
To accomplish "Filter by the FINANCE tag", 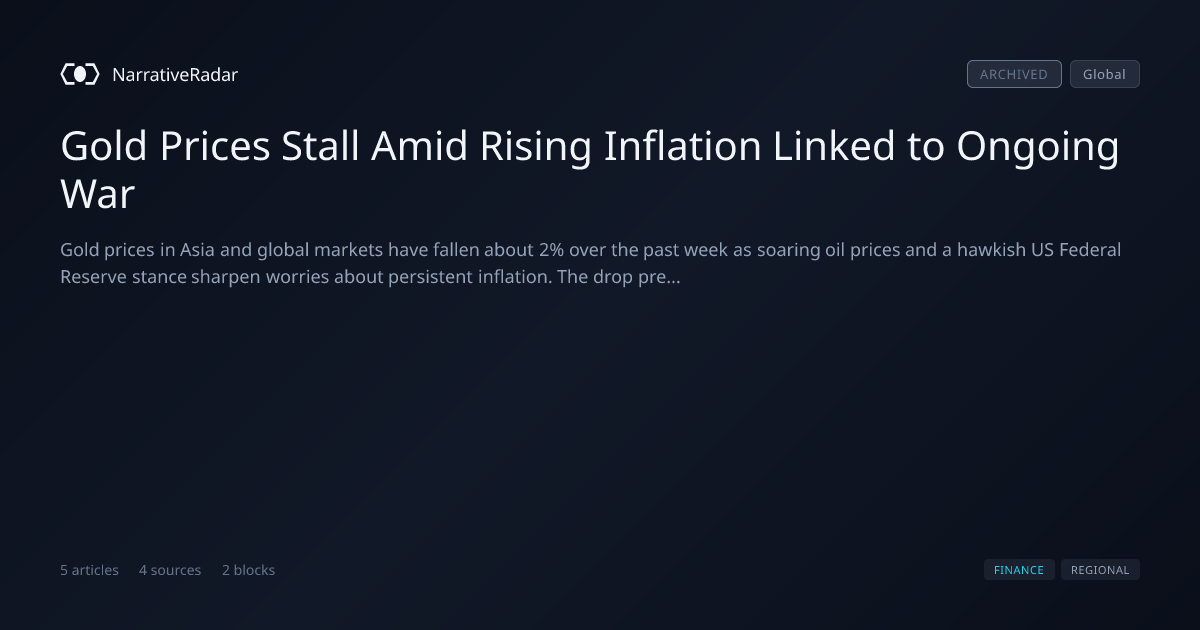I will tap(1019, 570).
